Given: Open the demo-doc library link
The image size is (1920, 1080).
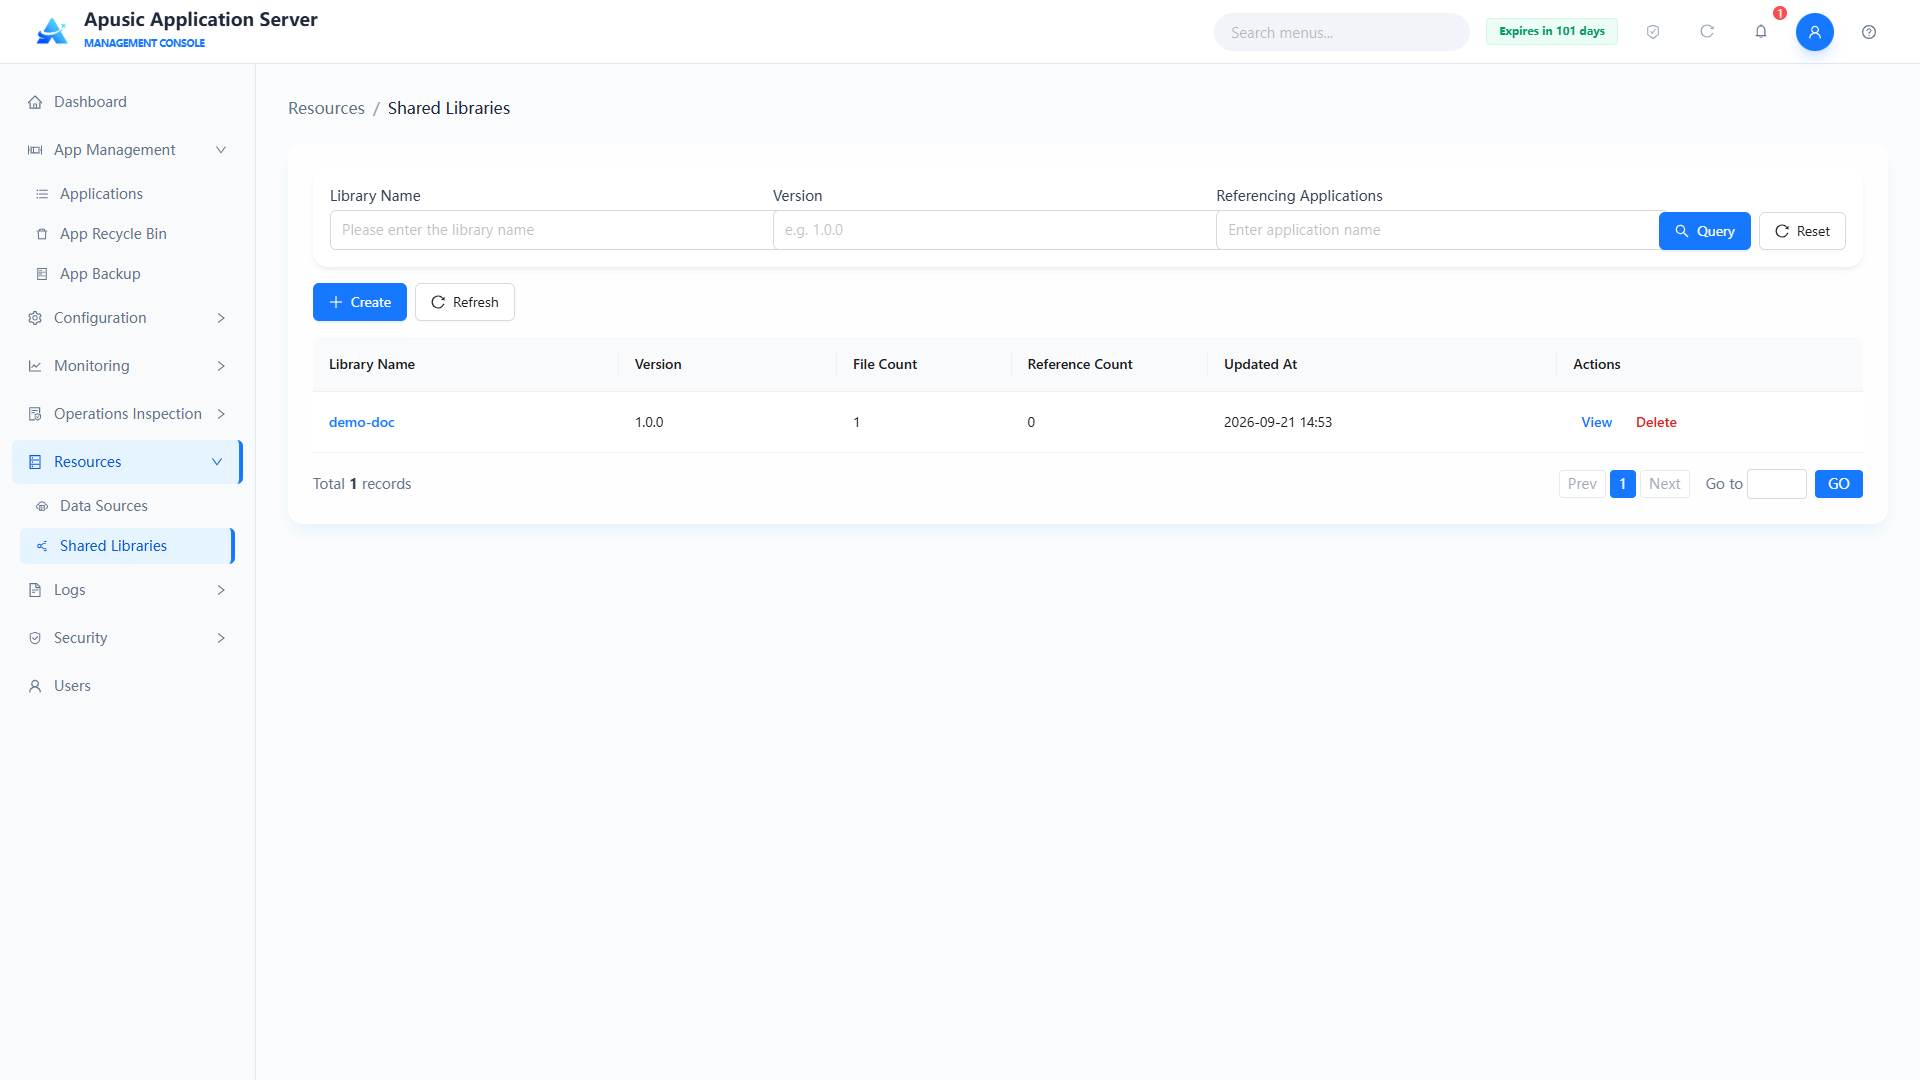Looking at the screenshot, I should click(x=362, y=422).
